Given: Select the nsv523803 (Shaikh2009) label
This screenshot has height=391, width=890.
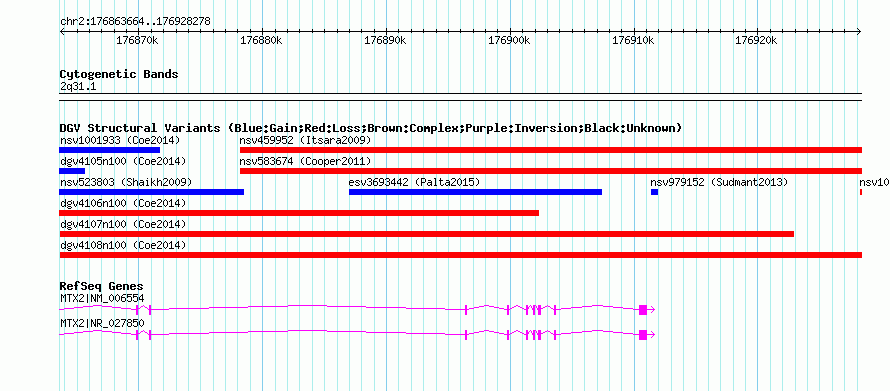Looking at the screenshot, I should [x=126, y=182].
